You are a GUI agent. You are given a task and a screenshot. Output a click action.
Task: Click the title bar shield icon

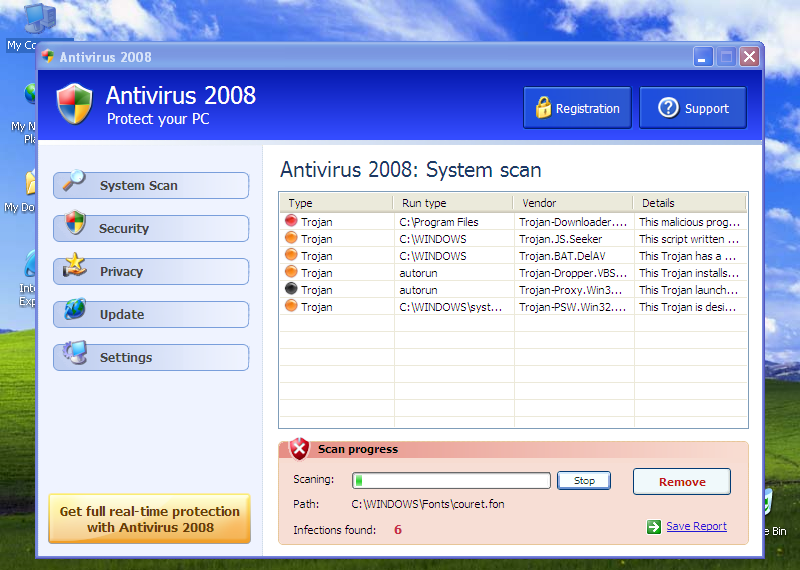coord(48,56)
